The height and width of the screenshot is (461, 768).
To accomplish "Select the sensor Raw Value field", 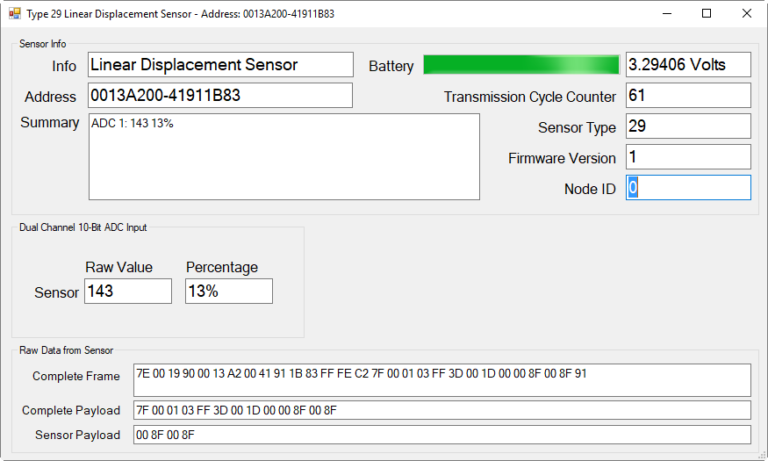I will [128, 291].
